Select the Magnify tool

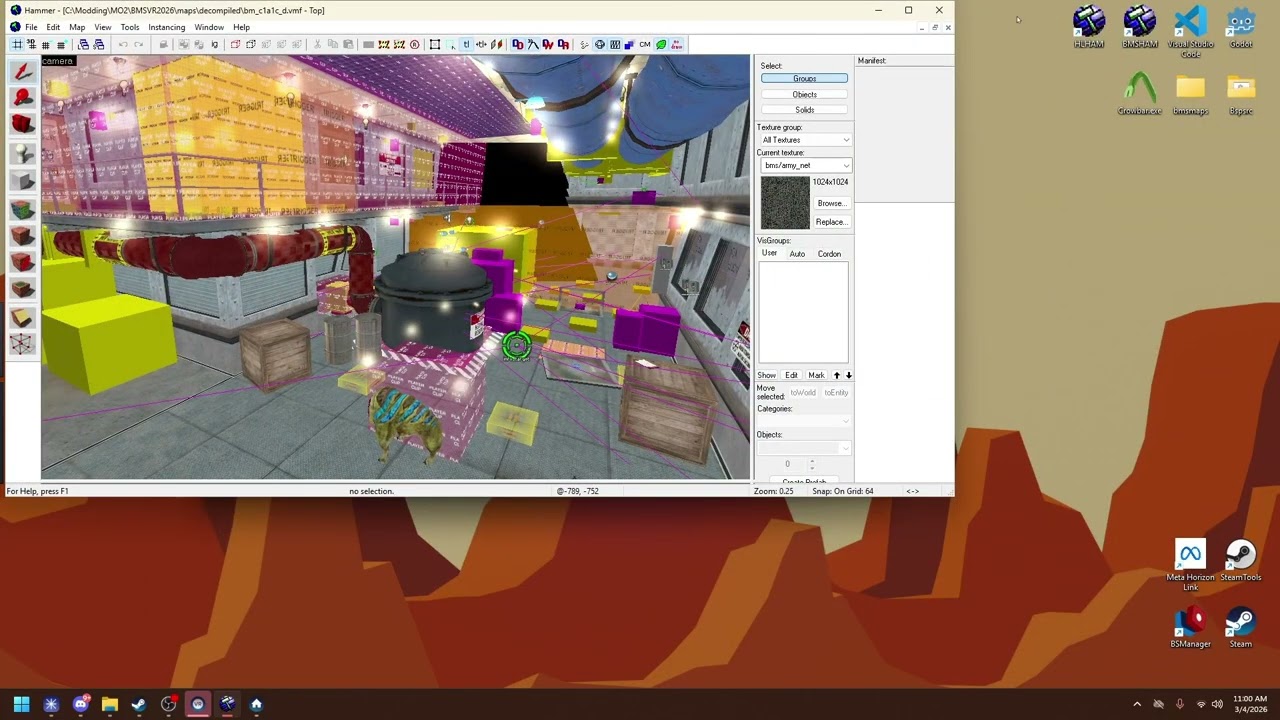tap(22, 97)
